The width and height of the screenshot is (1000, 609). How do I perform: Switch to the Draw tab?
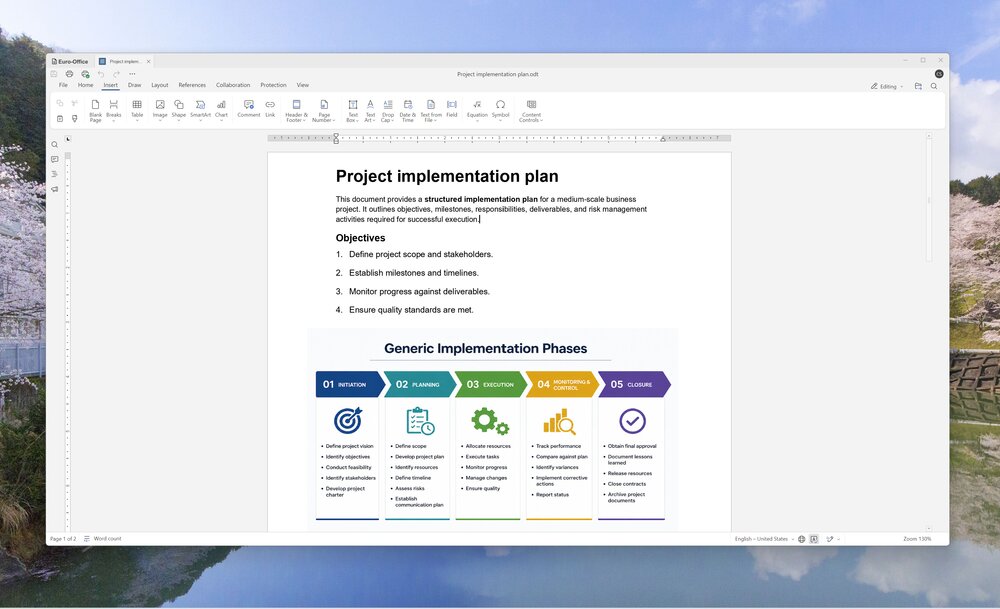tap(135, 85)
